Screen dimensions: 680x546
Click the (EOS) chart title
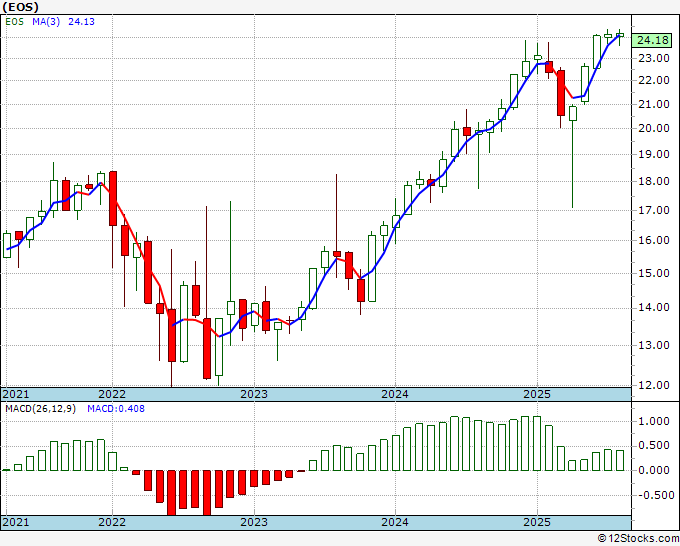pos(20,7)
